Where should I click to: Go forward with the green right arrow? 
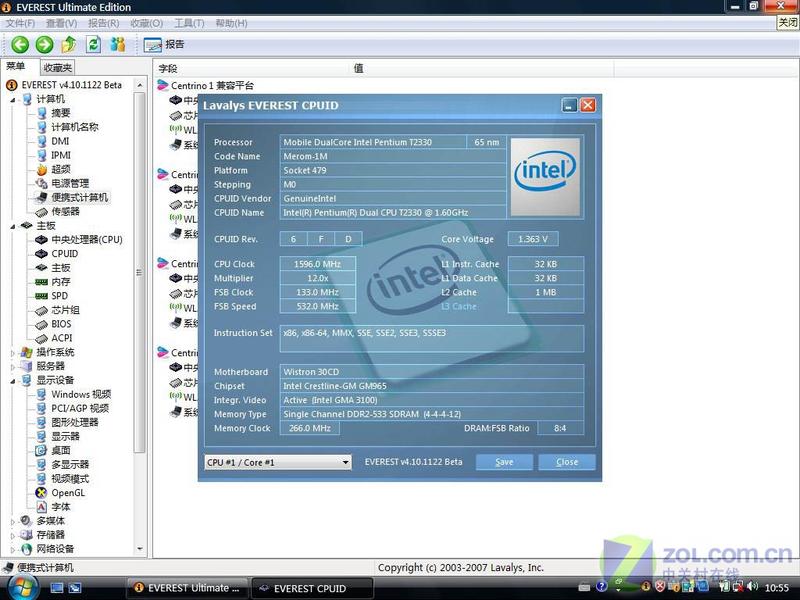tap(44, 45)
